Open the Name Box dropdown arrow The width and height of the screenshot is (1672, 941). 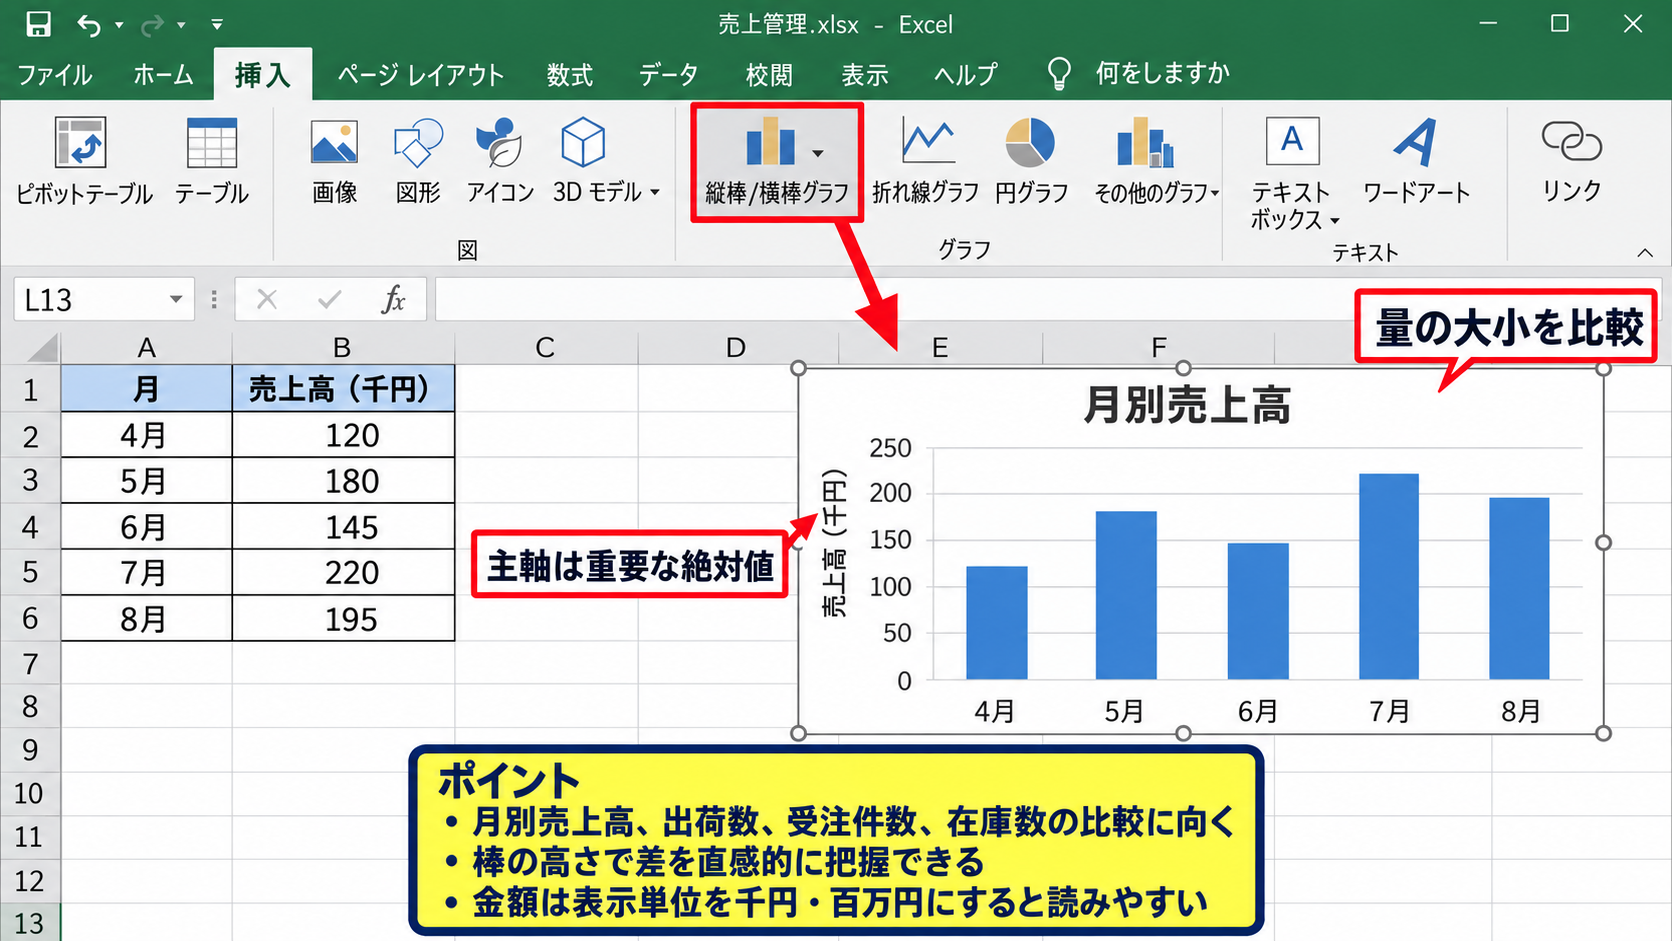176,299
